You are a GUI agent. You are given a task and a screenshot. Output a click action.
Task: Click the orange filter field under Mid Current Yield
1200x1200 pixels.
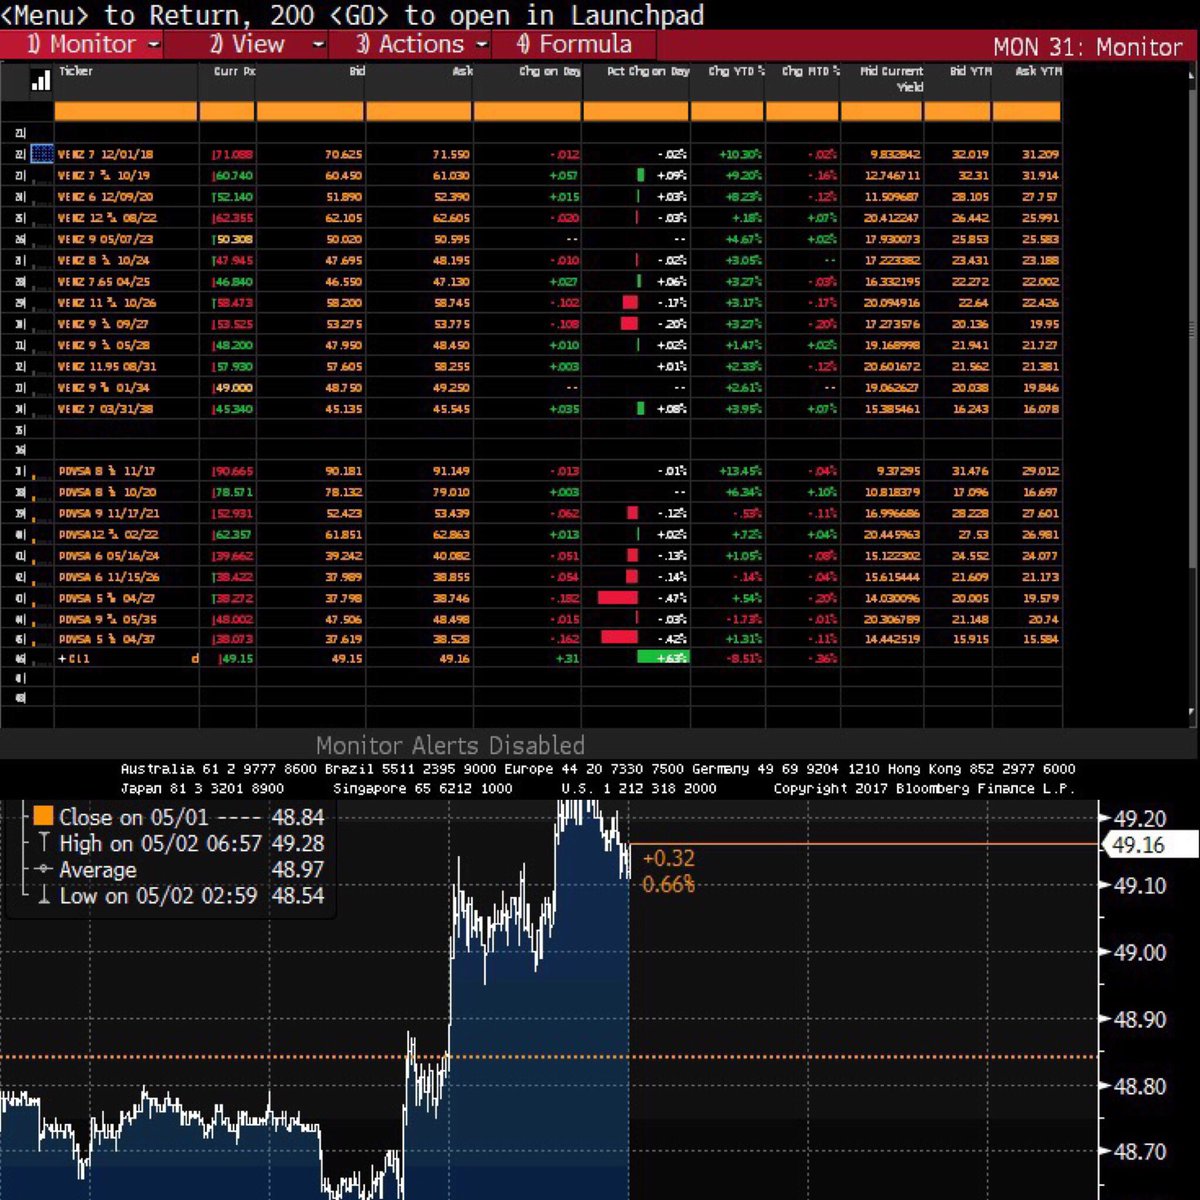pyautogui.click(x=882, y=111)
